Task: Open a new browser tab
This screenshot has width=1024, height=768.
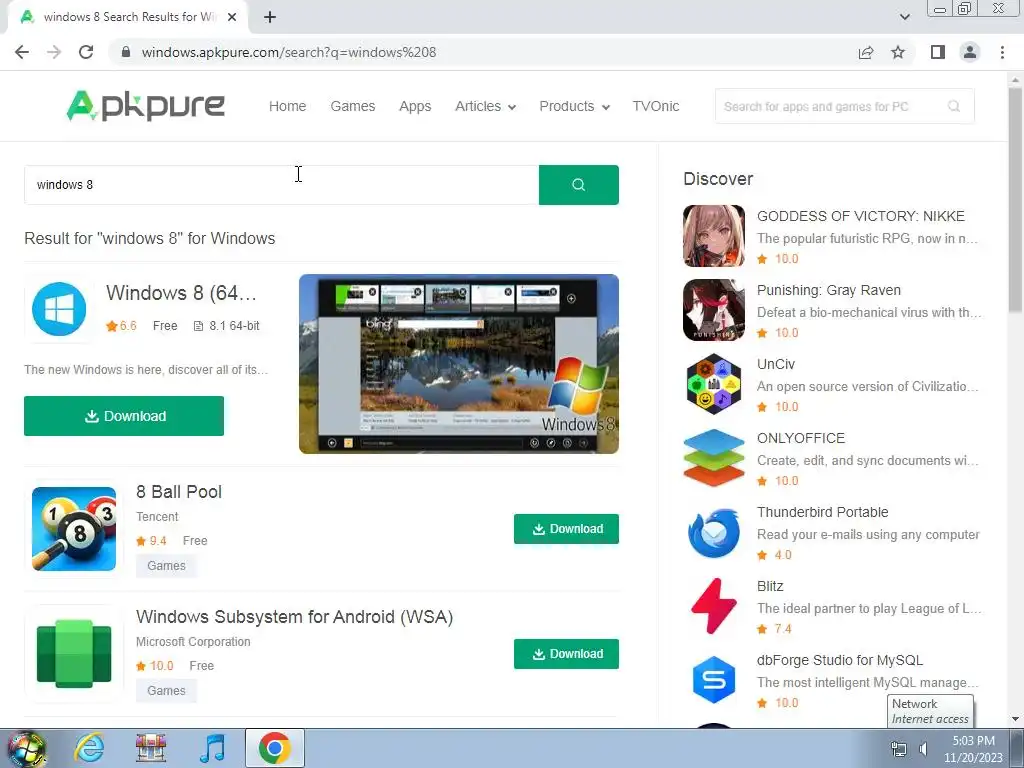Action: tap(270, 17)
